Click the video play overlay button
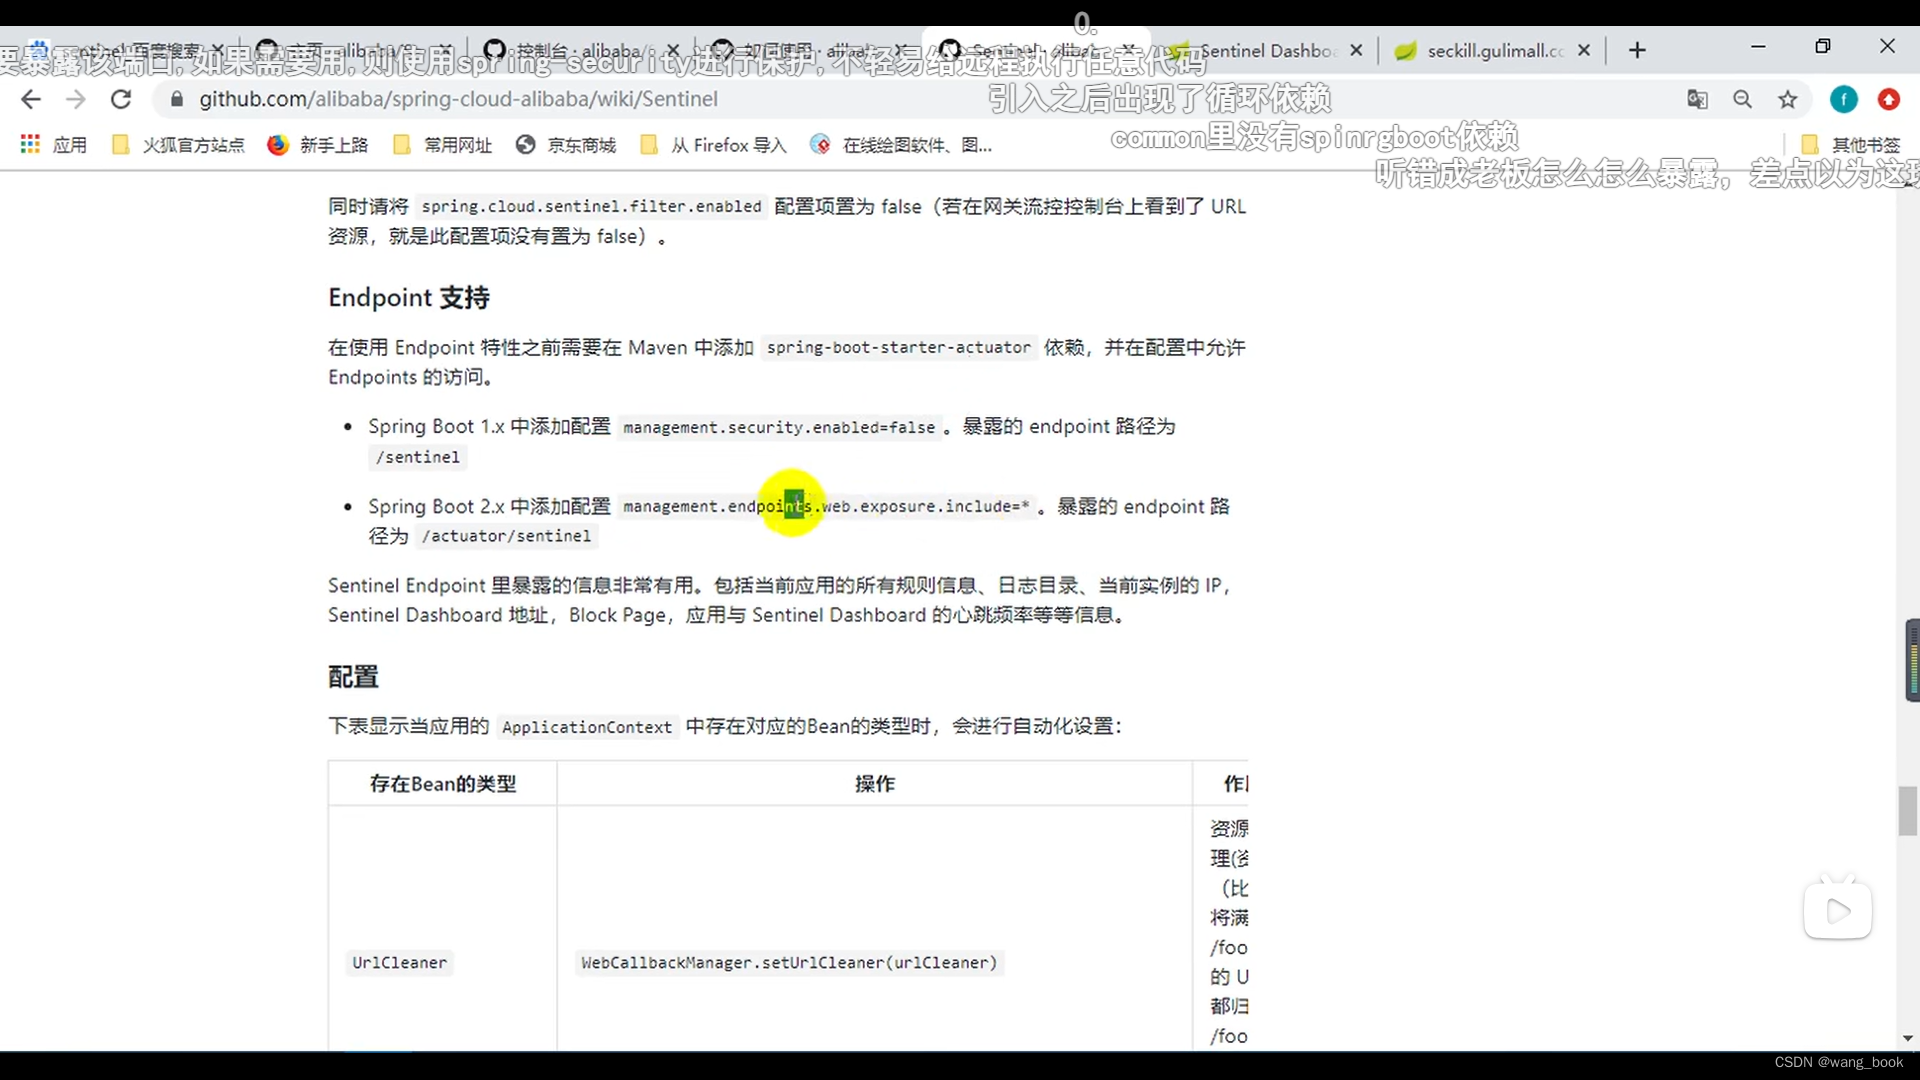 [1838, 910]
